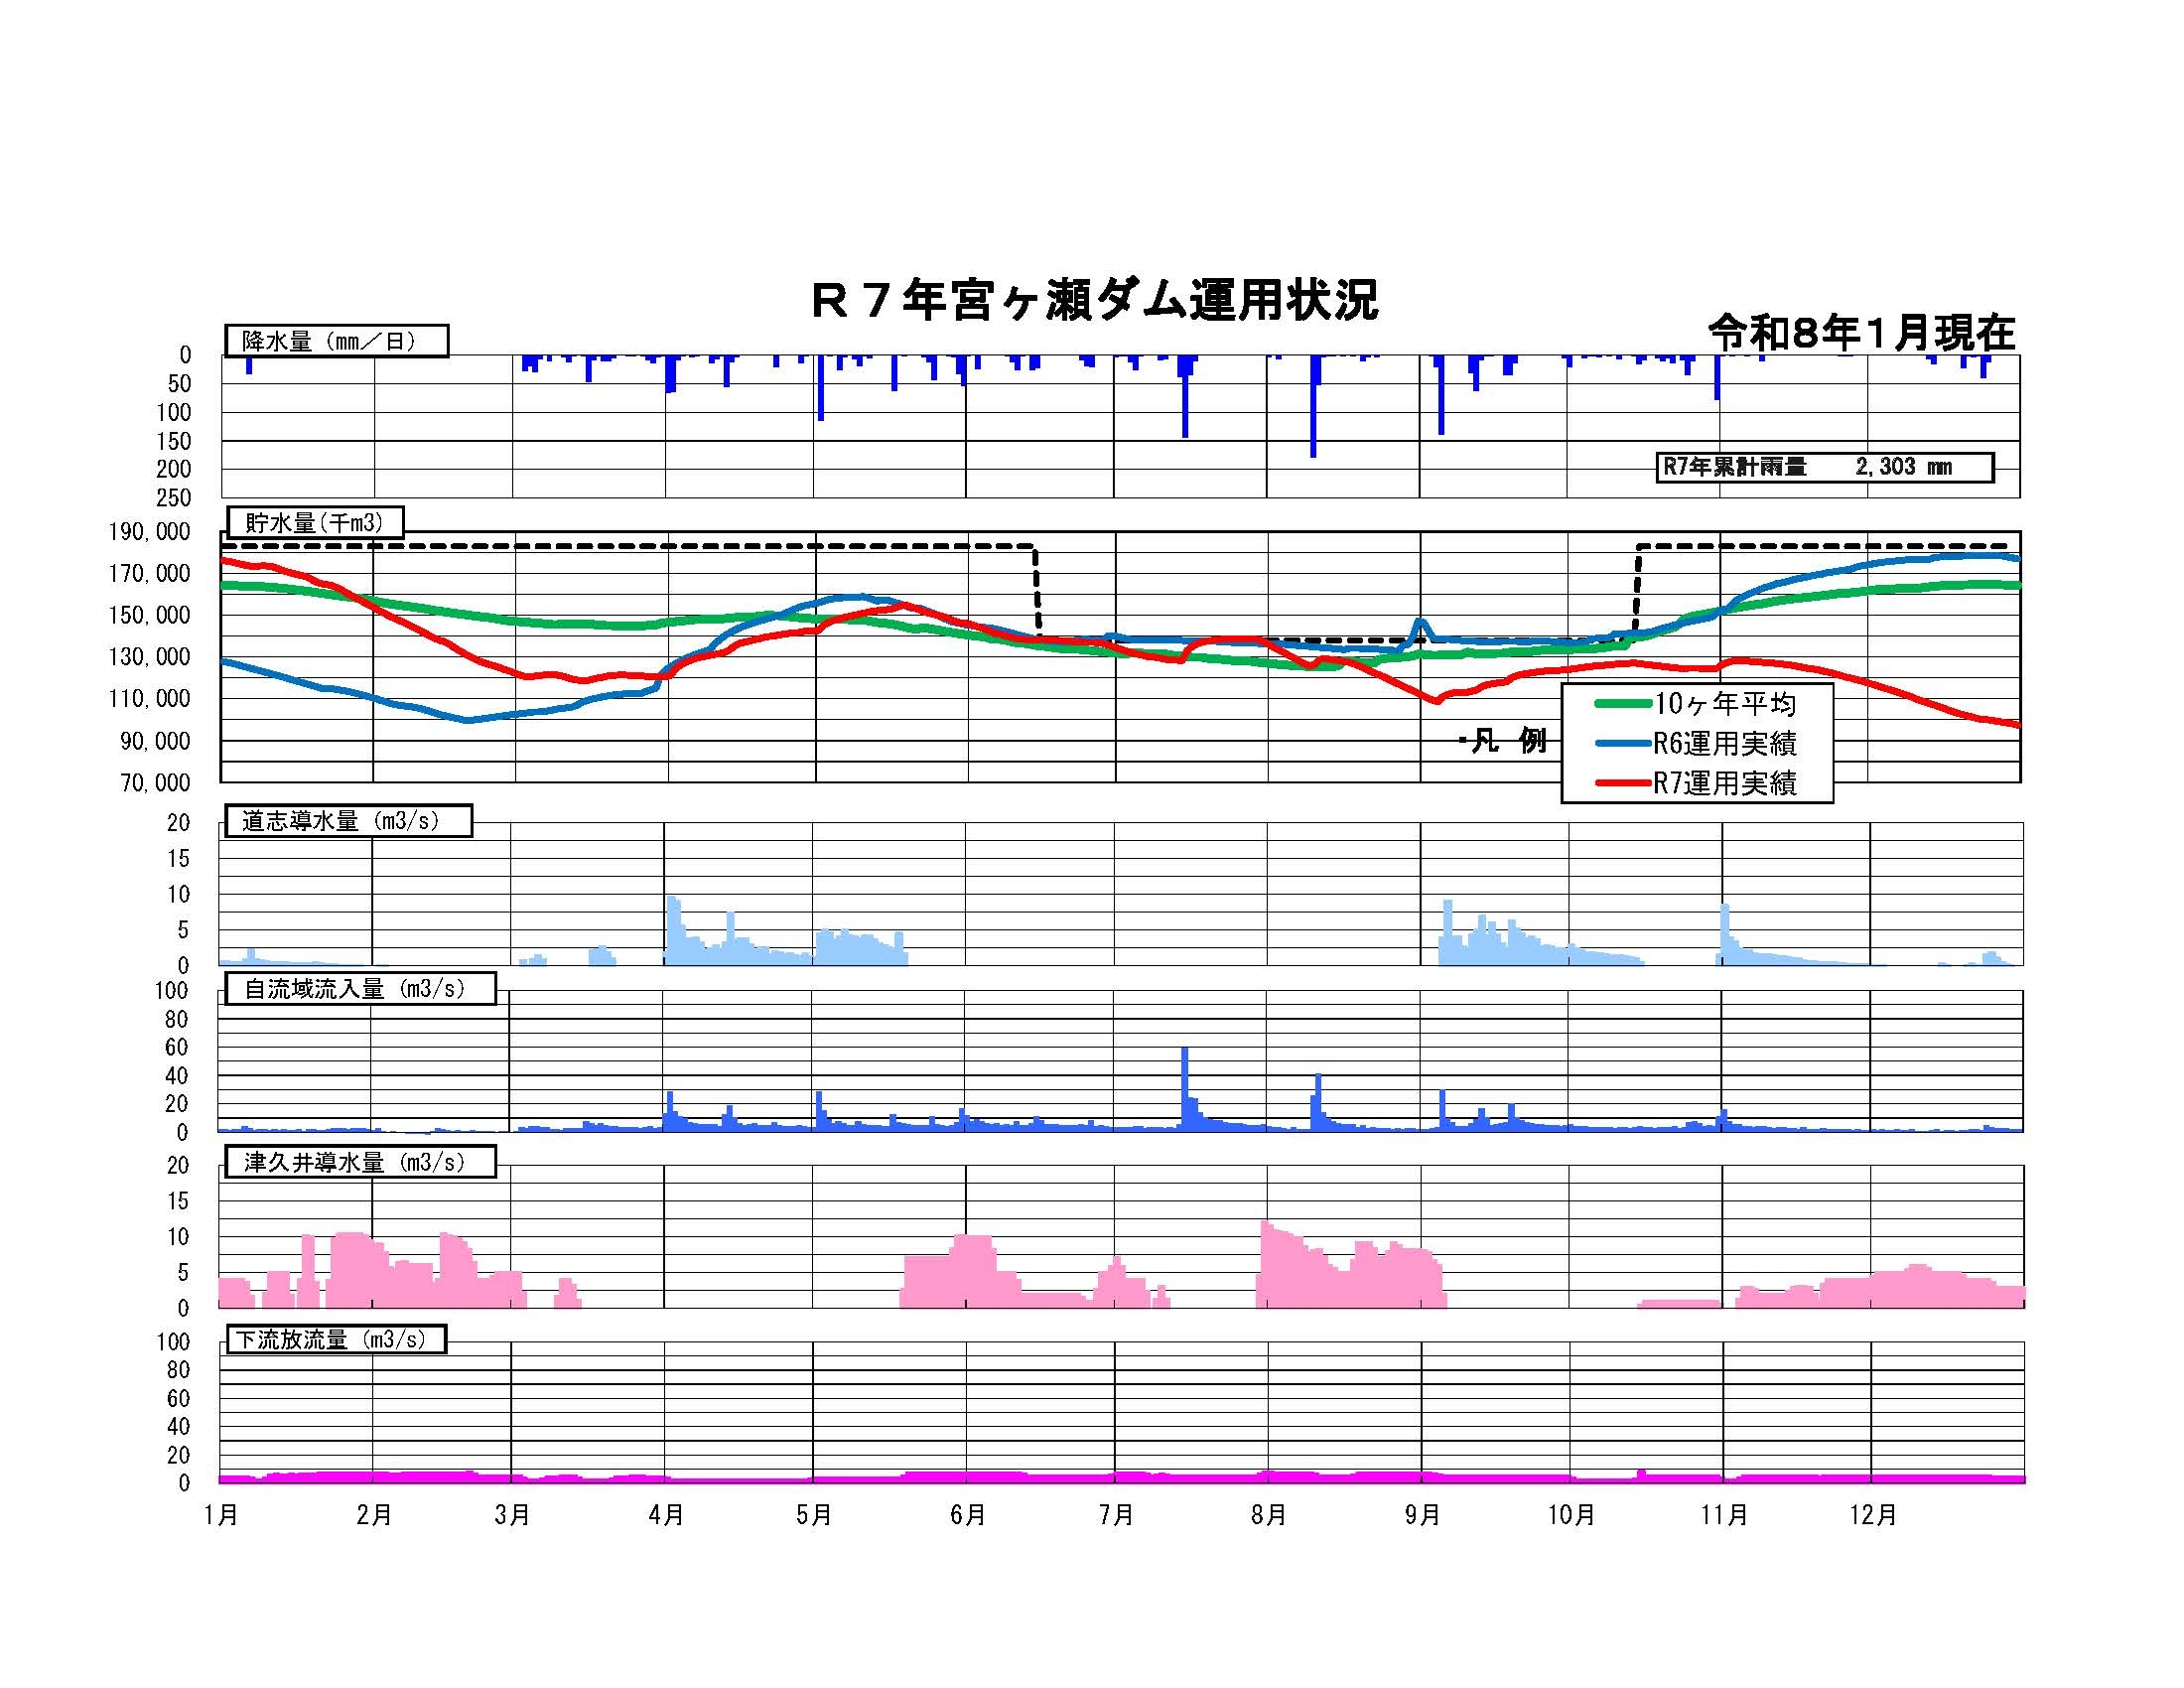Click the 1月 x-axis month label
Screen dimensions: 2184x1688
pyautogui.click(x=221, y=1515)
